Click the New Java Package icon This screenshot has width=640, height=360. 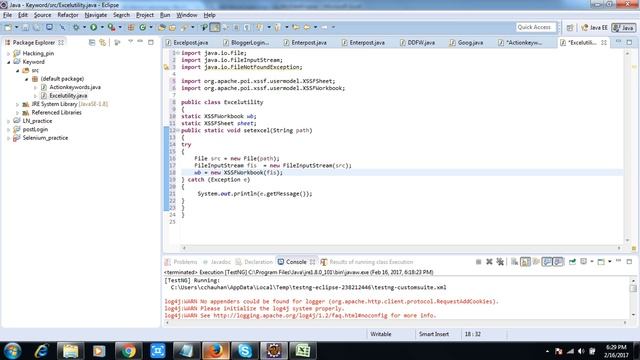coord(131,27)
